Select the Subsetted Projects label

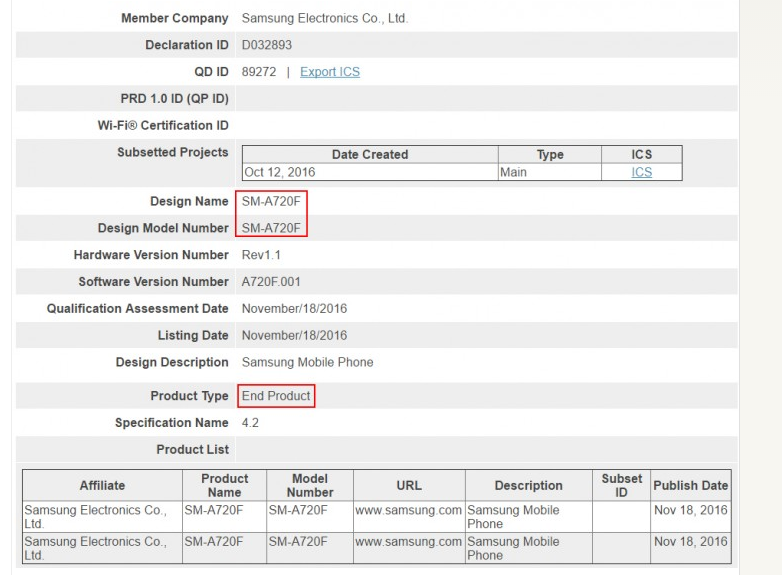point(173,153)
